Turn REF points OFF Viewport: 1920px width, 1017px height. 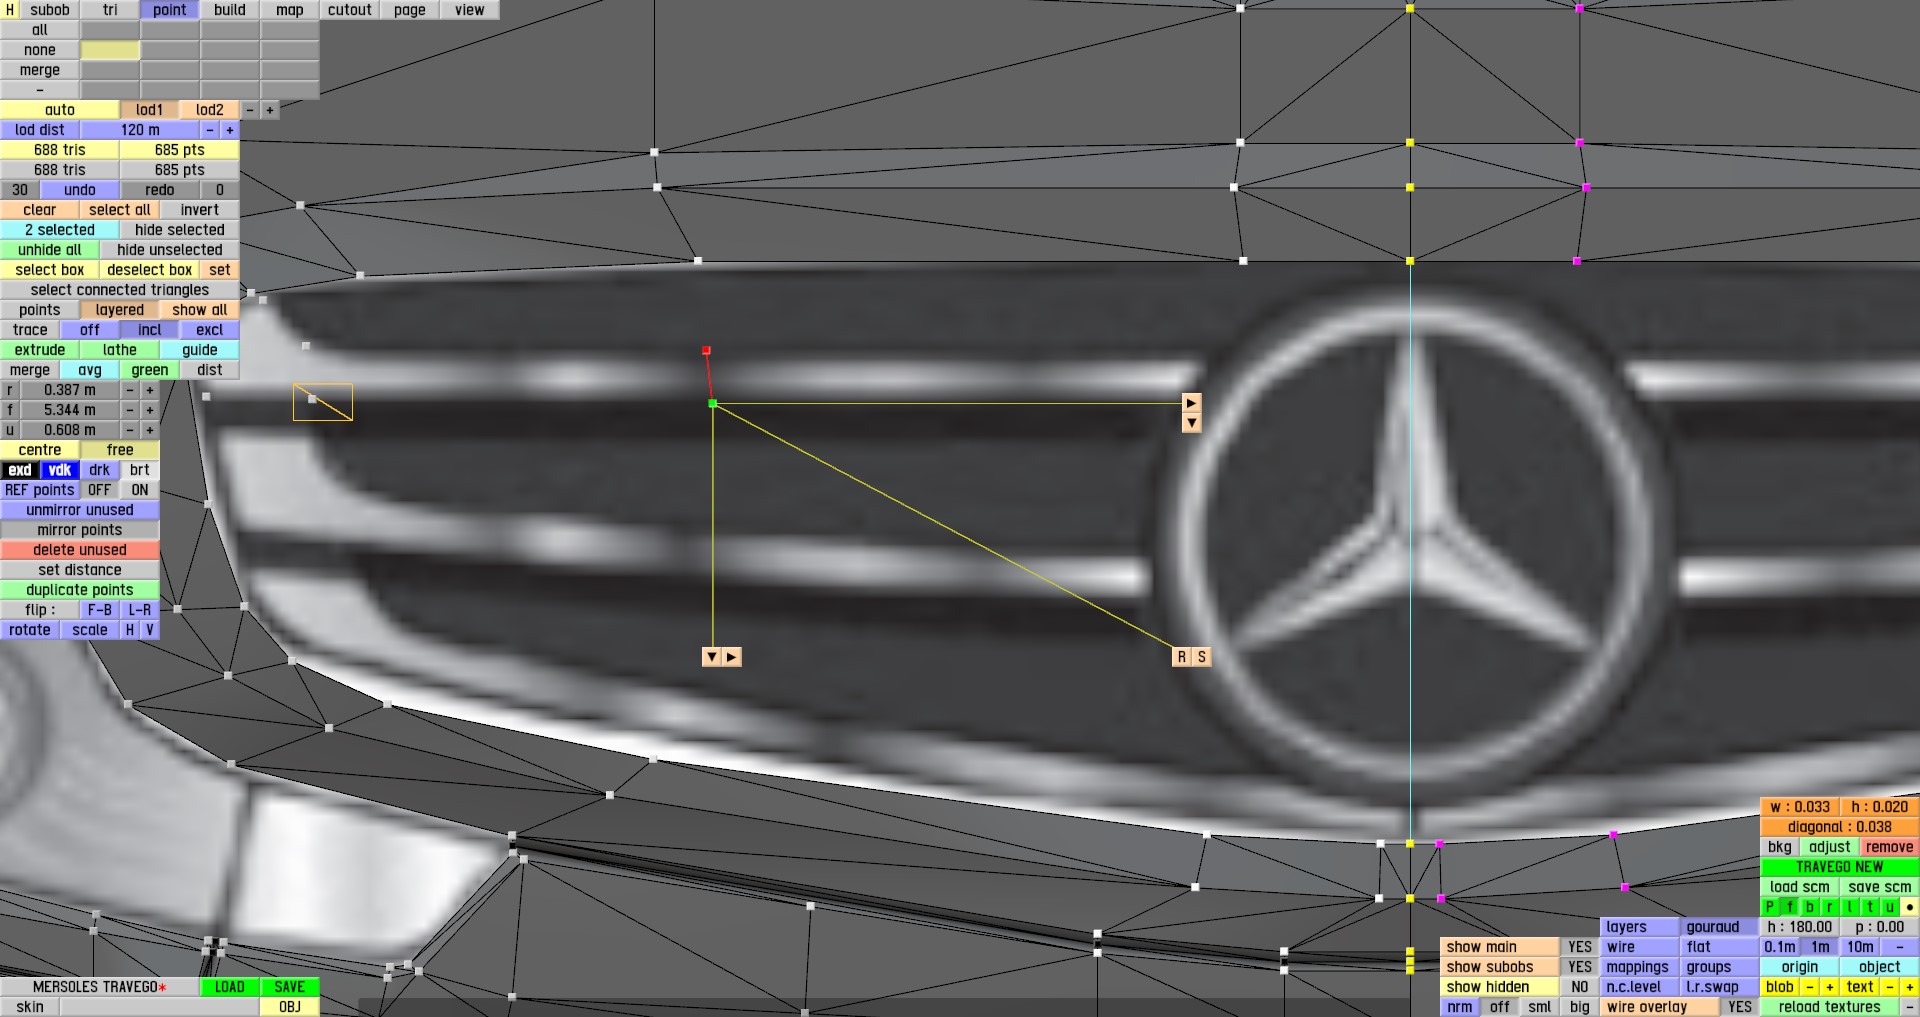100,490
